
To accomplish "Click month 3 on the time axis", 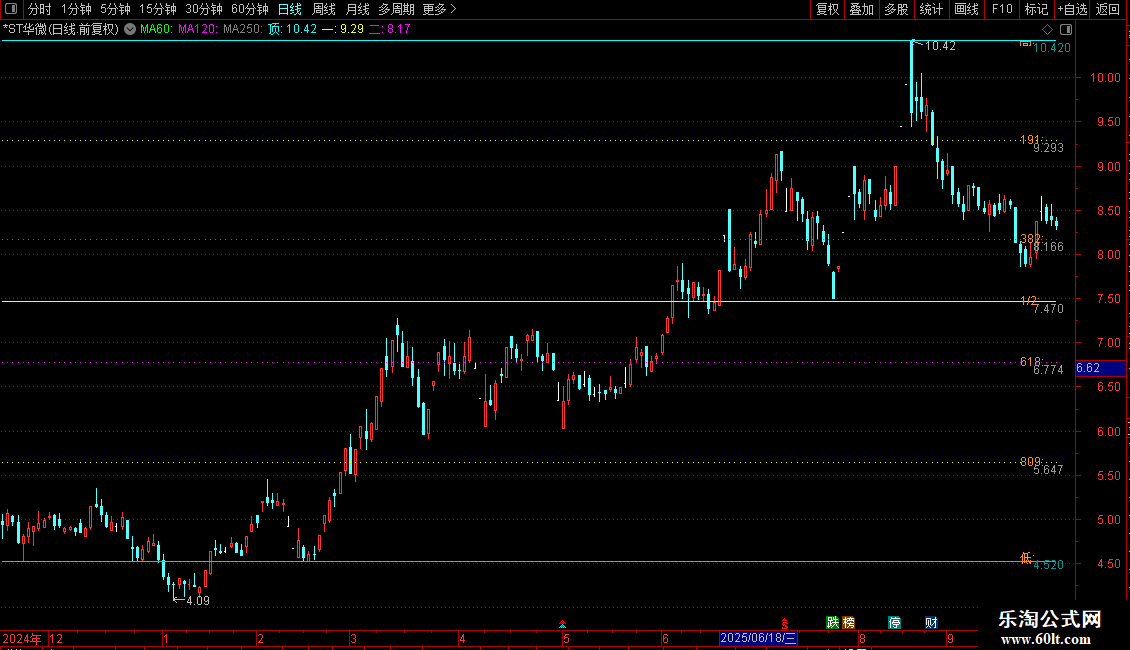I will (353, 638).
